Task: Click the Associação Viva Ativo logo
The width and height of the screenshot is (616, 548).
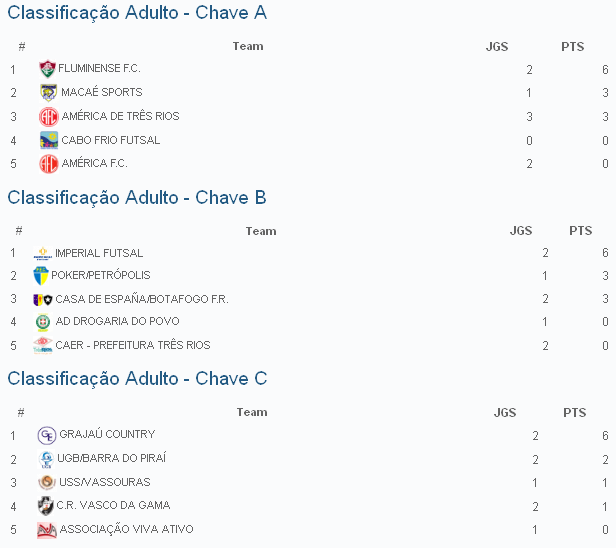Action: 46,530
